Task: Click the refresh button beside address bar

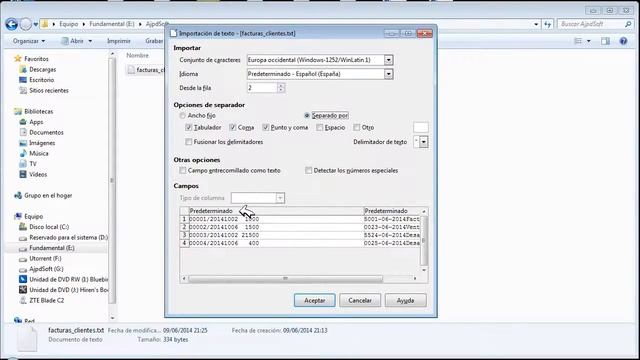Action: tap(547, 24)
